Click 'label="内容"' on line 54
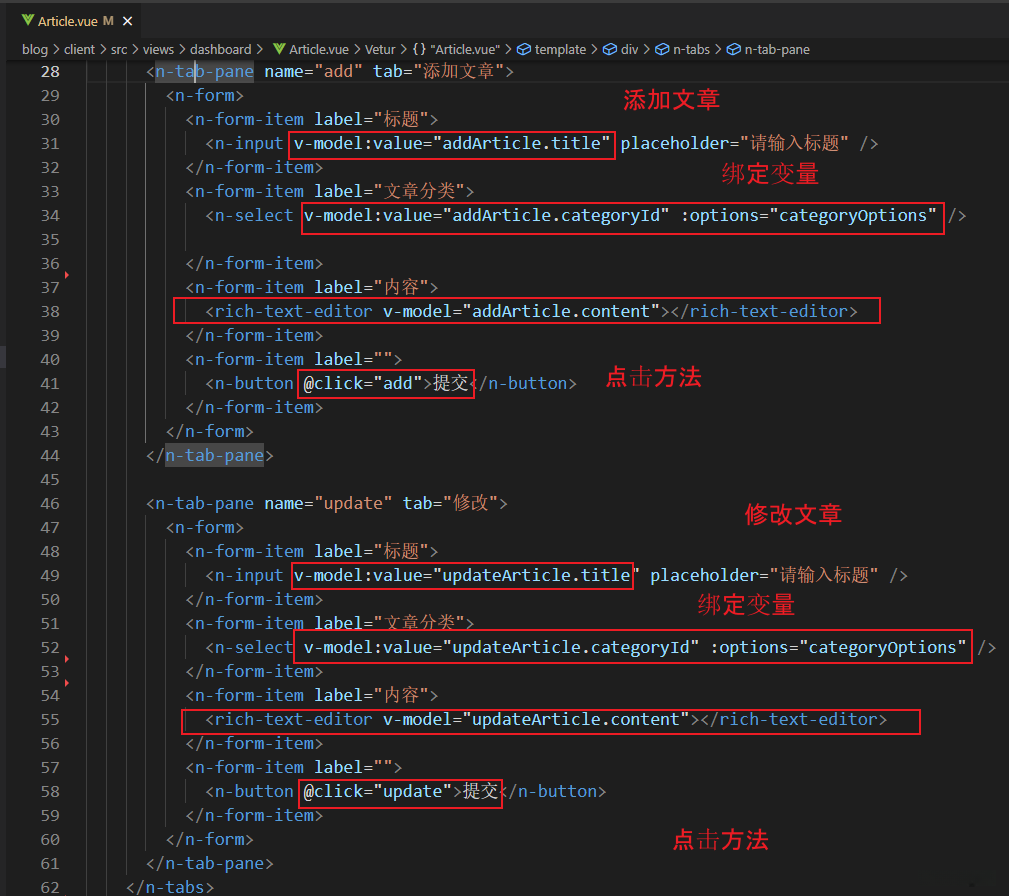The image size is (1009, 896). point(371,695)
